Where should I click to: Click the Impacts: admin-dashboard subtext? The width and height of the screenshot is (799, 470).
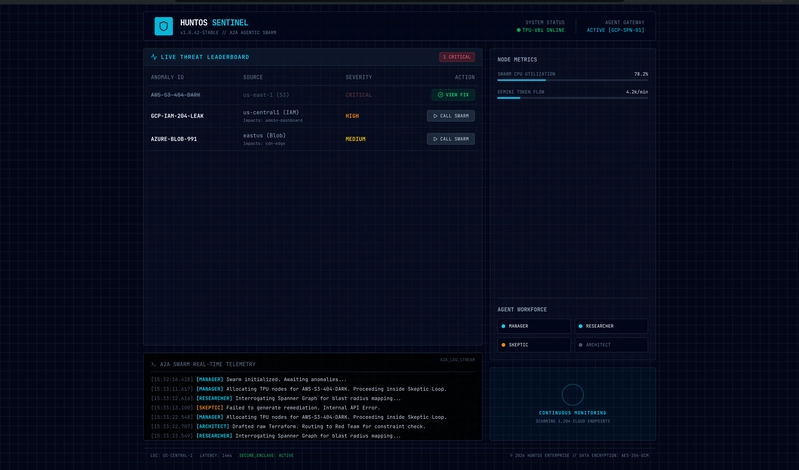[273, 121]
